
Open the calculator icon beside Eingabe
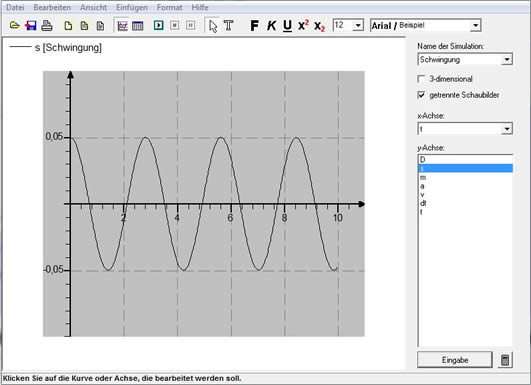505,360
